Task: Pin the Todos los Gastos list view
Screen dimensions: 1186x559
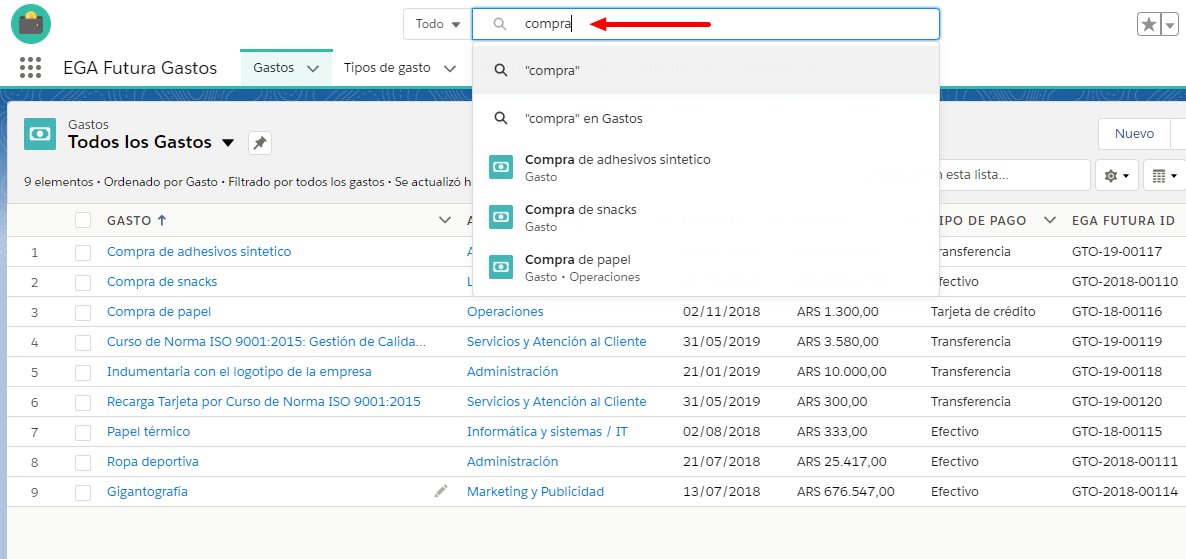Action: (259, 143)
